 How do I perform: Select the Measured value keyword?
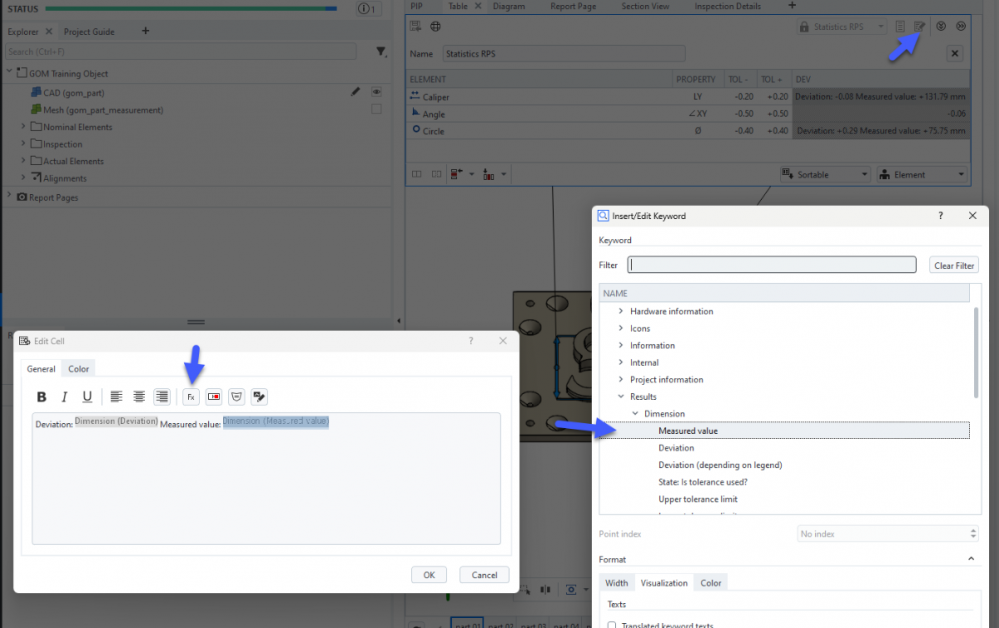point(688,431)
